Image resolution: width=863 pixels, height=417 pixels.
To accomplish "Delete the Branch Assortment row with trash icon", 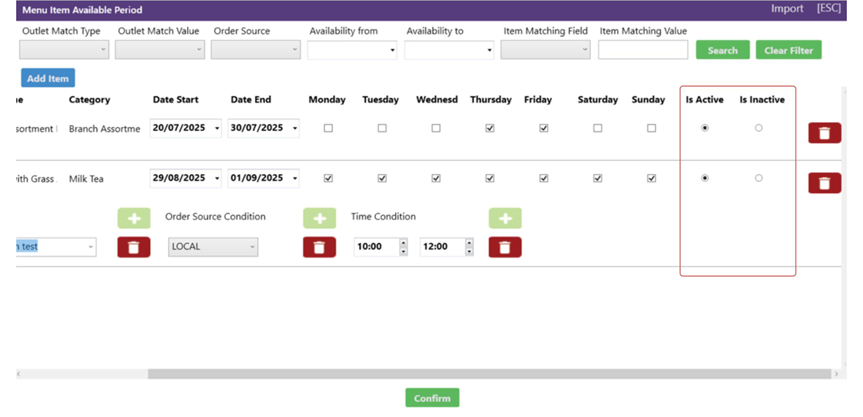I will (824, 132).
